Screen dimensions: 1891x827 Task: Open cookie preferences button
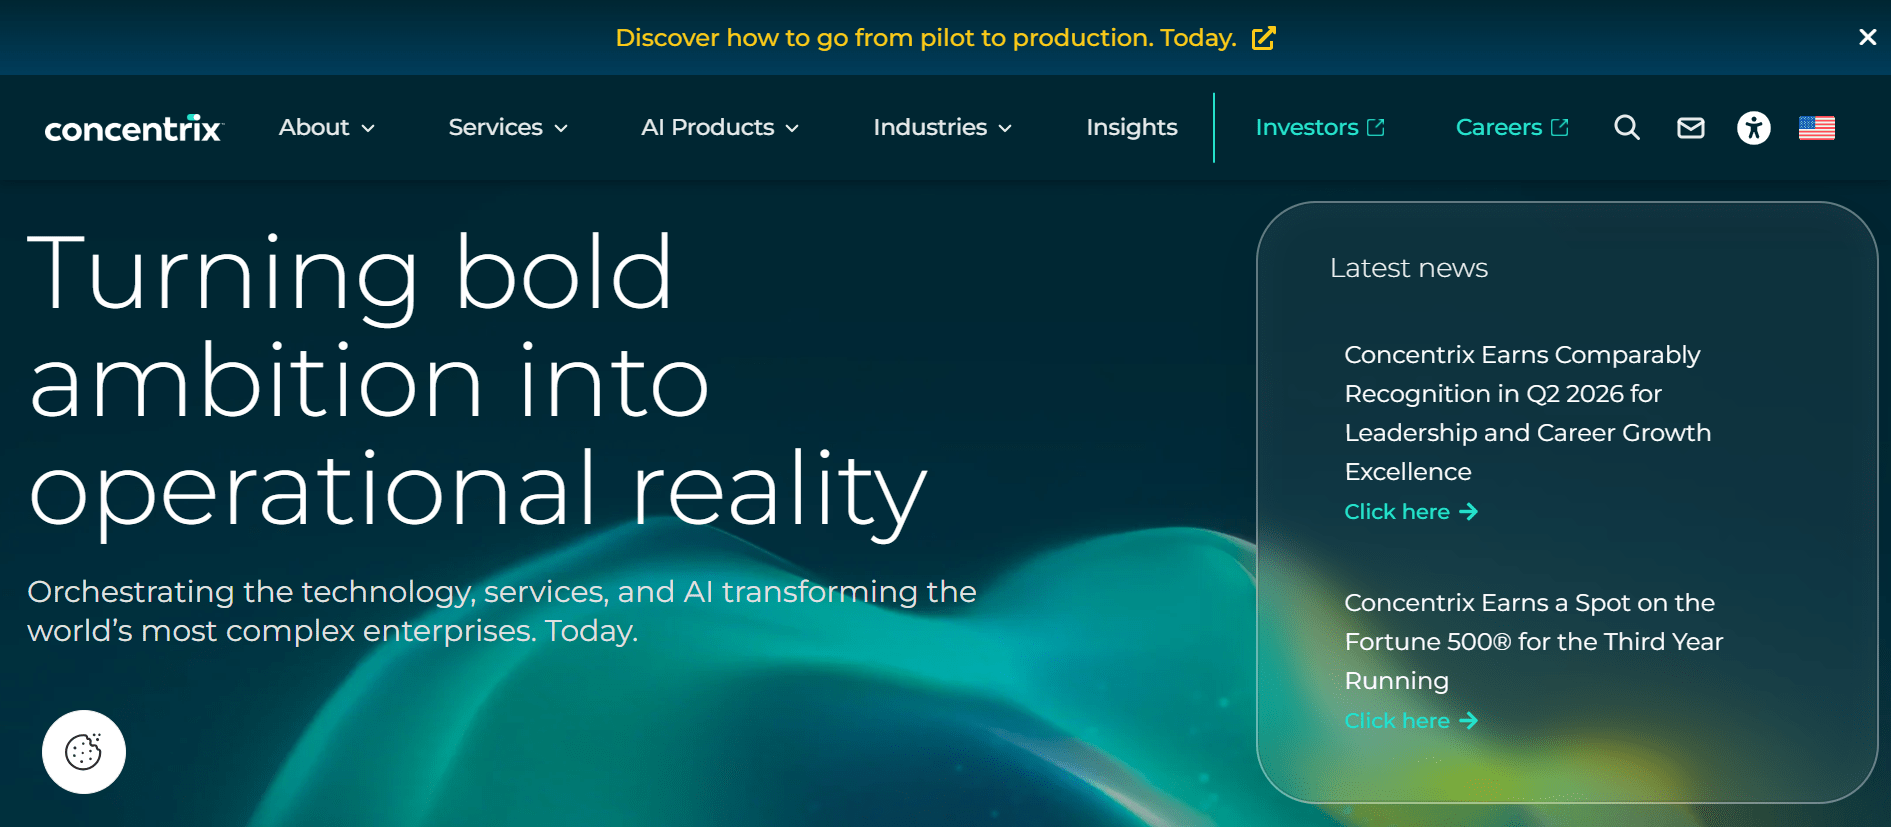pos(84,752)
